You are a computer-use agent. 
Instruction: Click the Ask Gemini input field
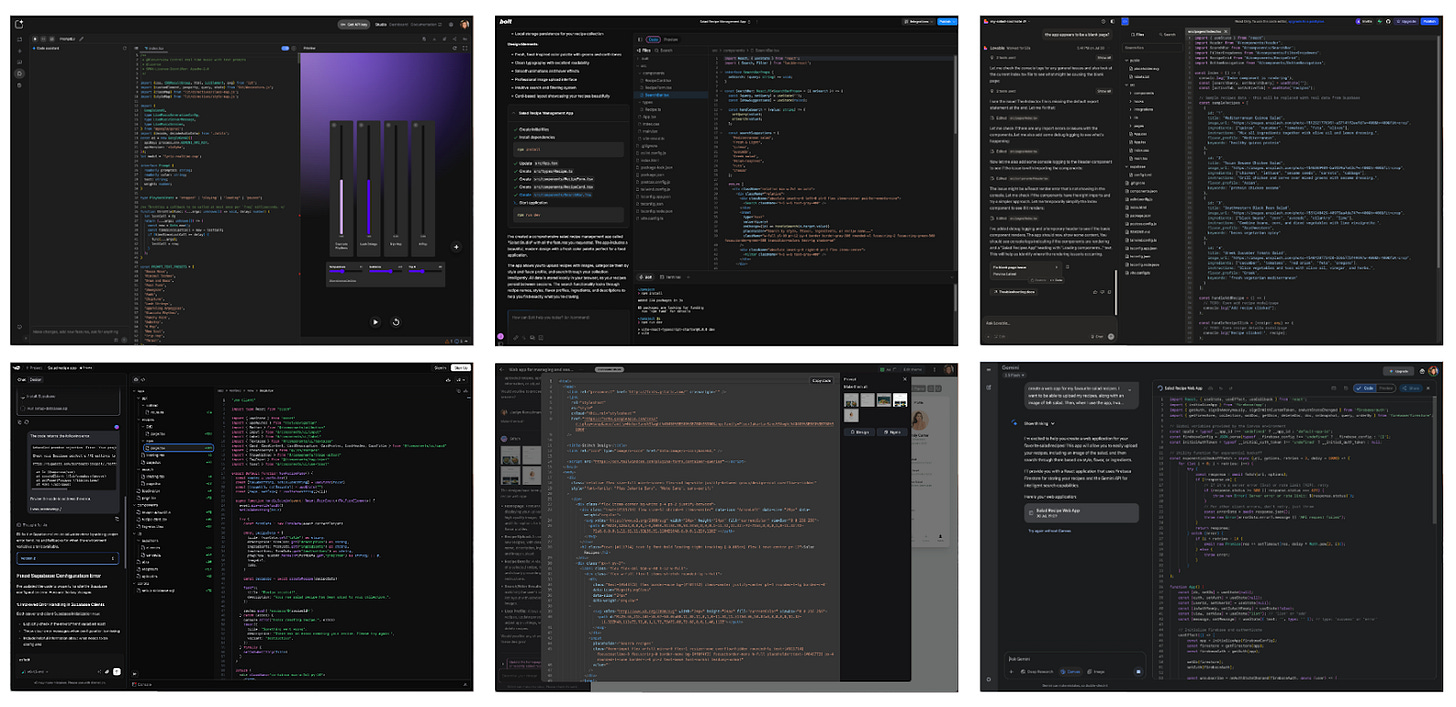coord(1075,659)
